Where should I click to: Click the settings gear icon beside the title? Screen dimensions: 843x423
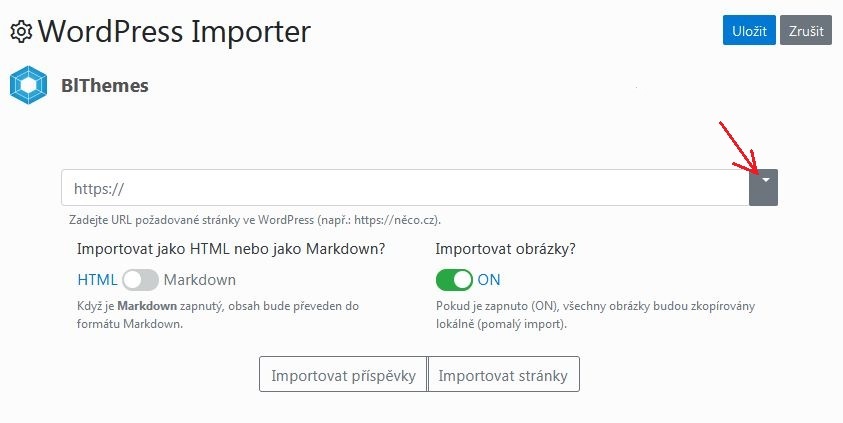point(20,32)
